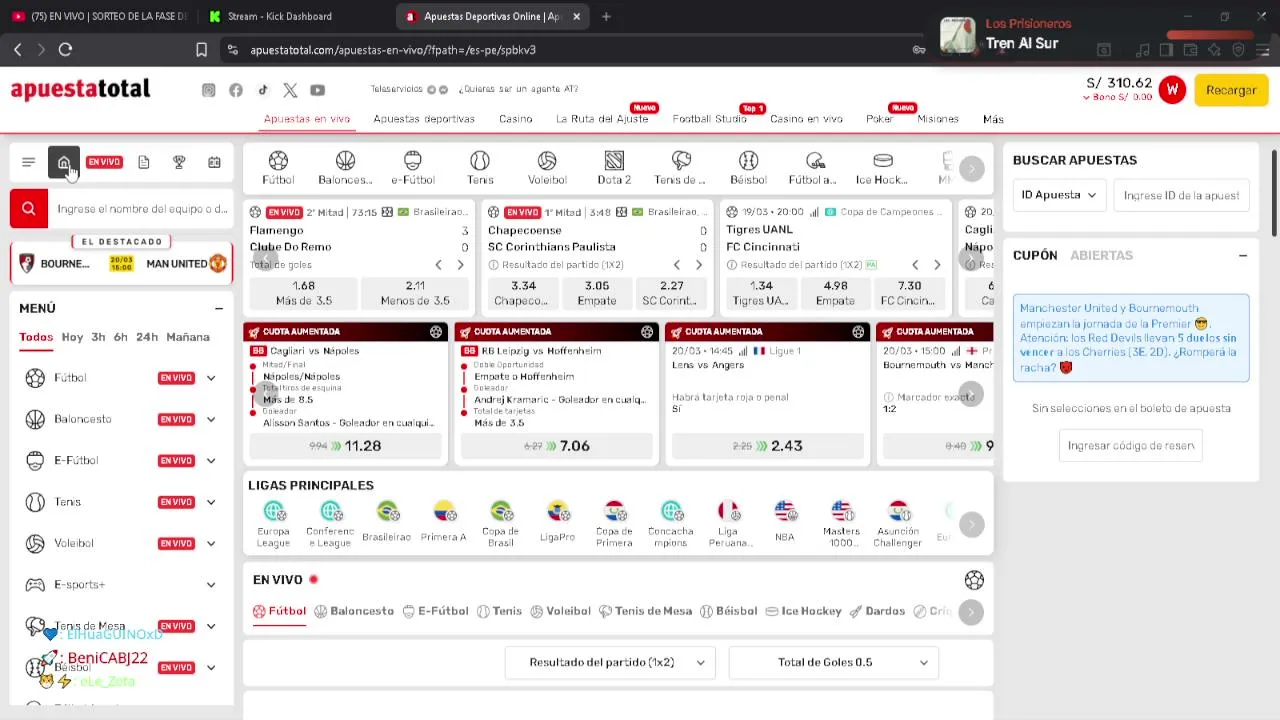Bet Empate at 3.05 on Chapecoense match
The image size is (1280, 720).
coord(597,293)
